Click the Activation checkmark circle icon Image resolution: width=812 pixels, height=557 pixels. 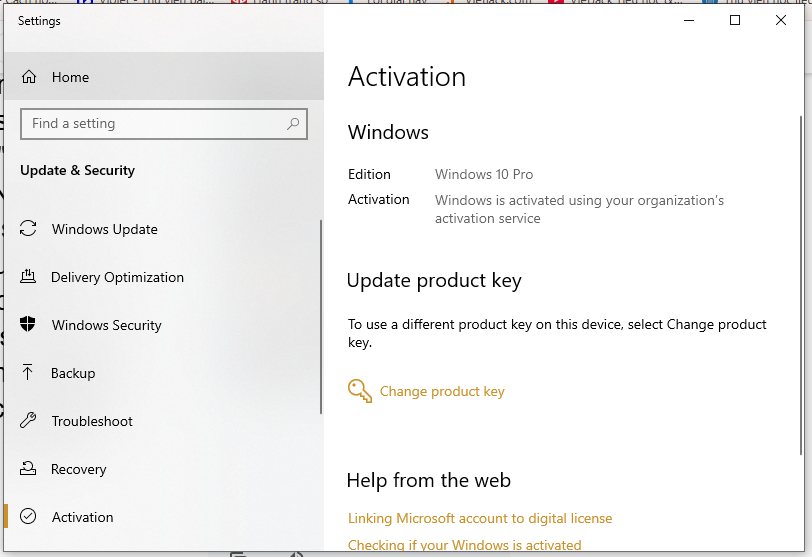[x=29, y=517]
